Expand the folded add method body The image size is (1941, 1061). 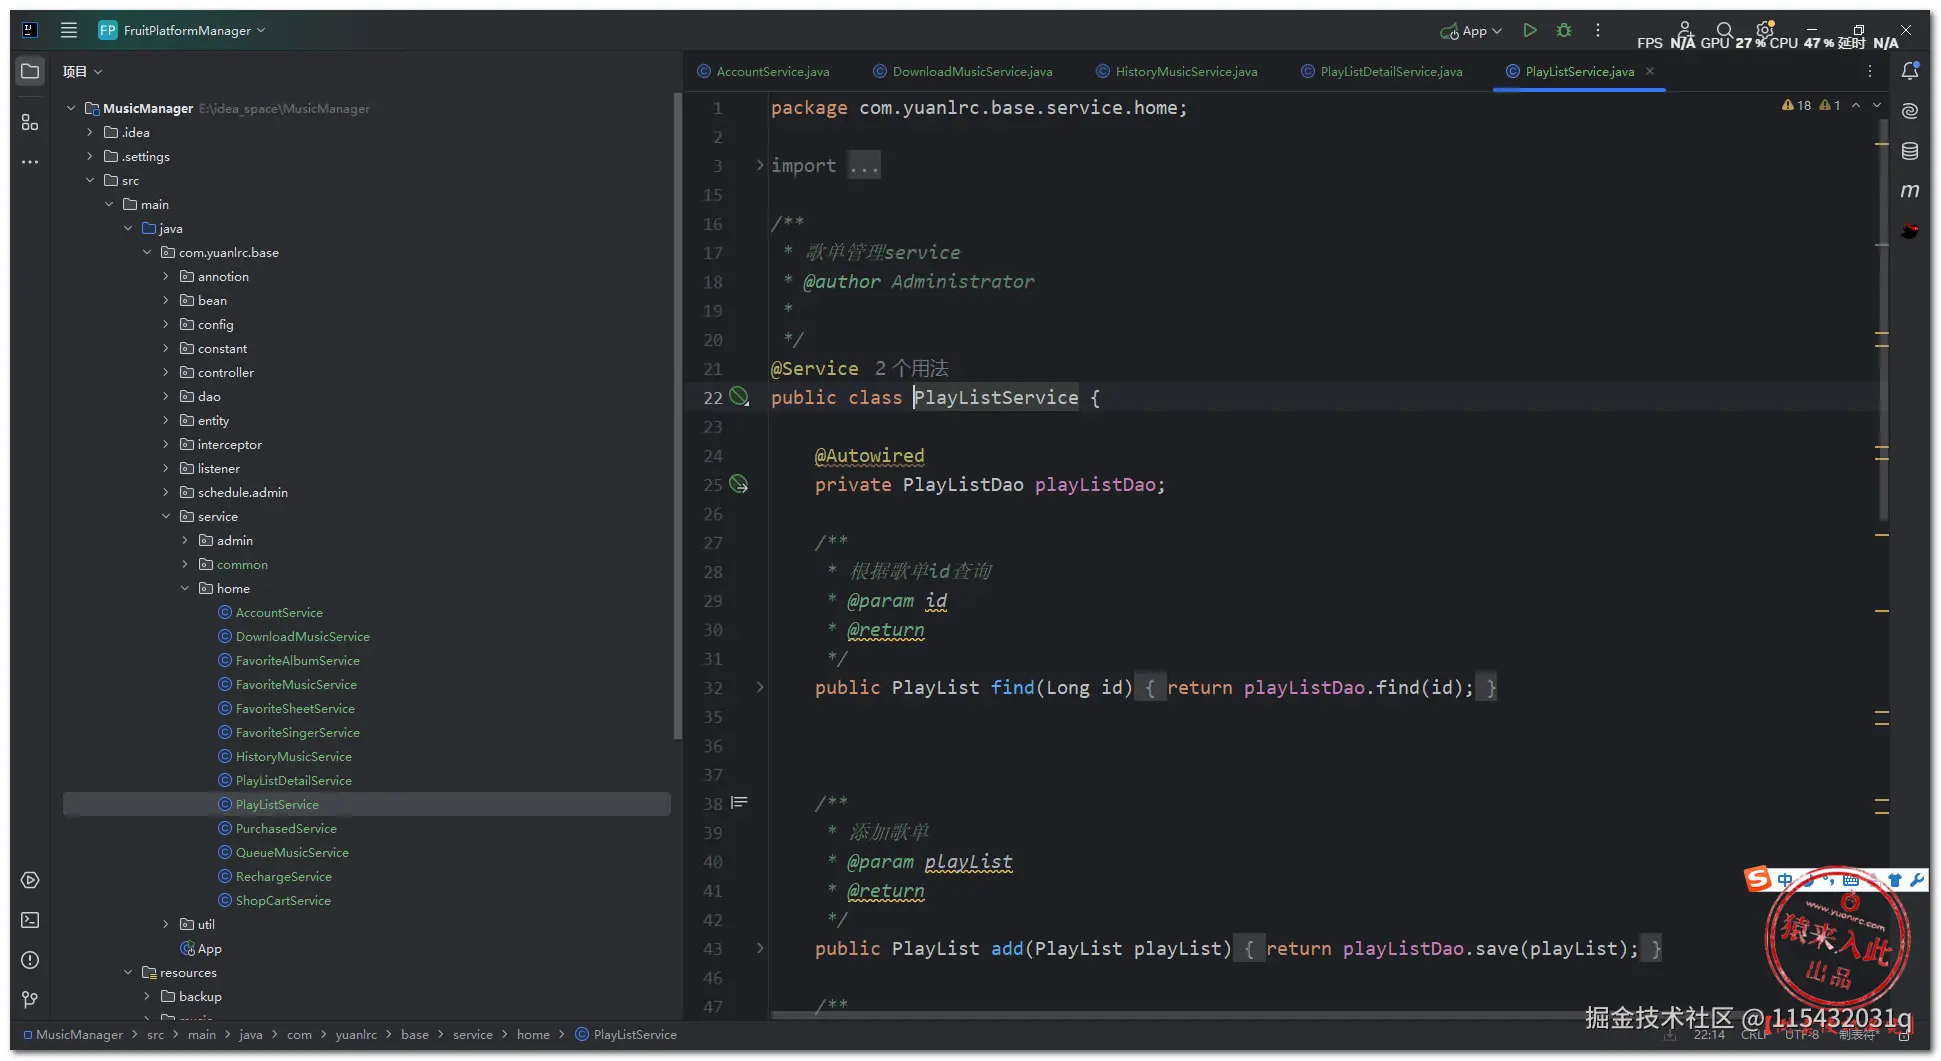[x=760, y=948]
